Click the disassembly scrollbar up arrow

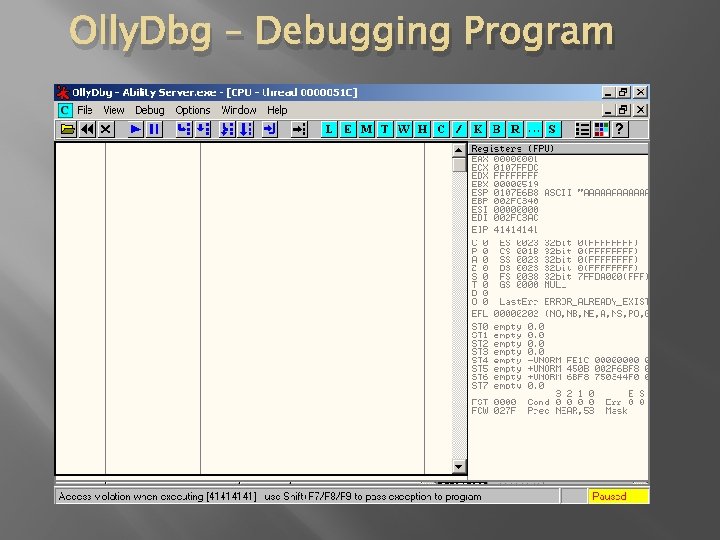point(459,150)
